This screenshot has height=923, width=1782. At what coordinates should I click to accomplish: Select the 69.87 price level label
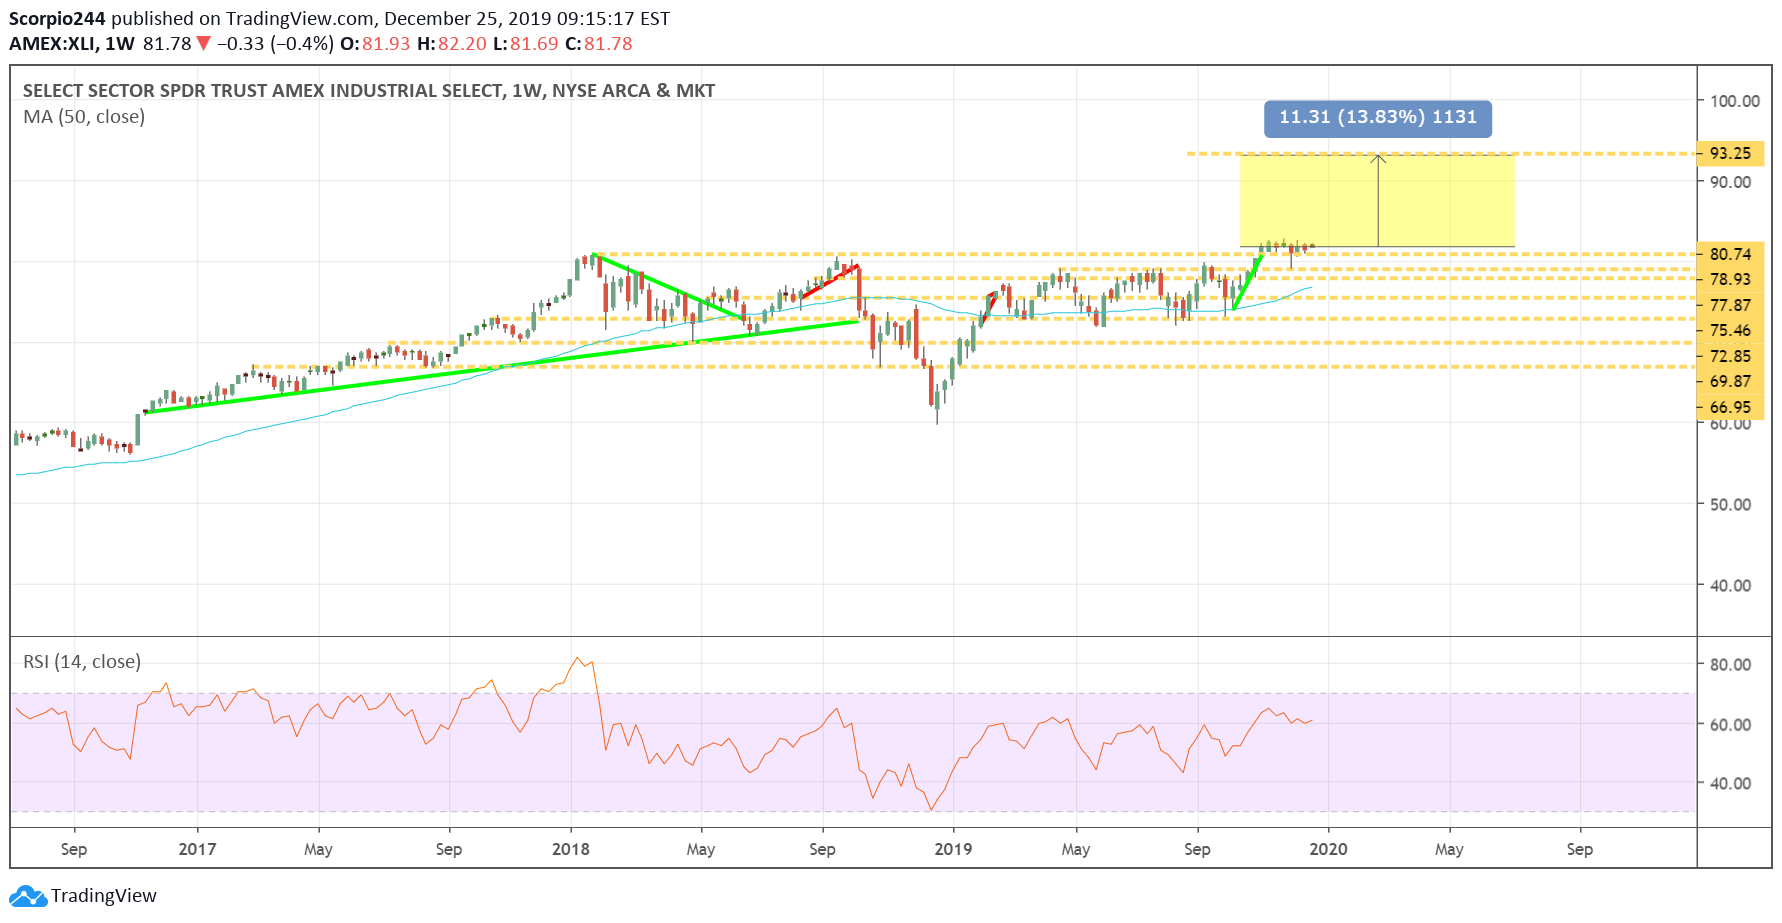[1730, 381]
